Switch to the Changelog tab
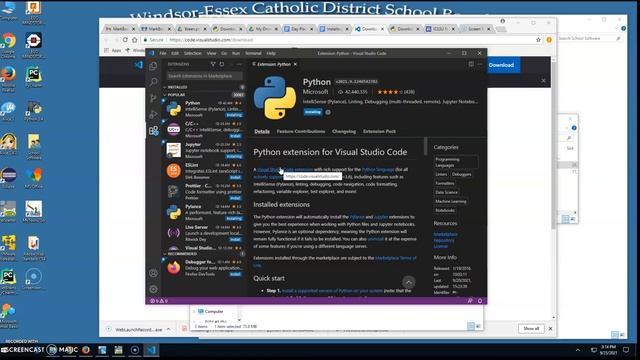The image size is (640, 360). [344, 131]
